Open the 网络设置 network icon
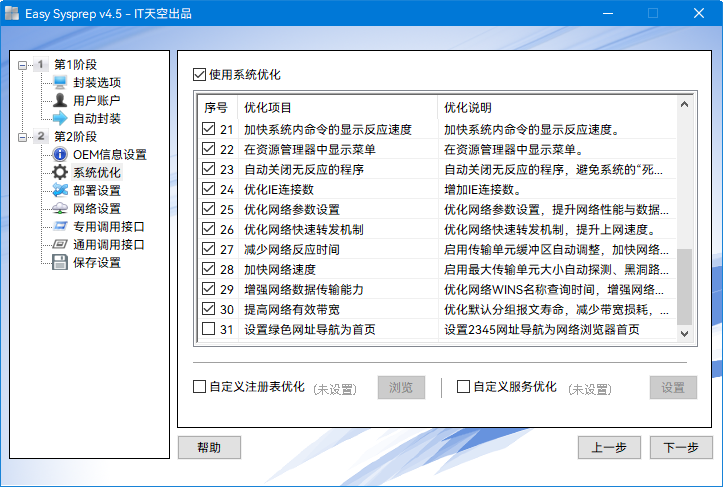Viewport: 723px width, 487px height. pos(60,208)
